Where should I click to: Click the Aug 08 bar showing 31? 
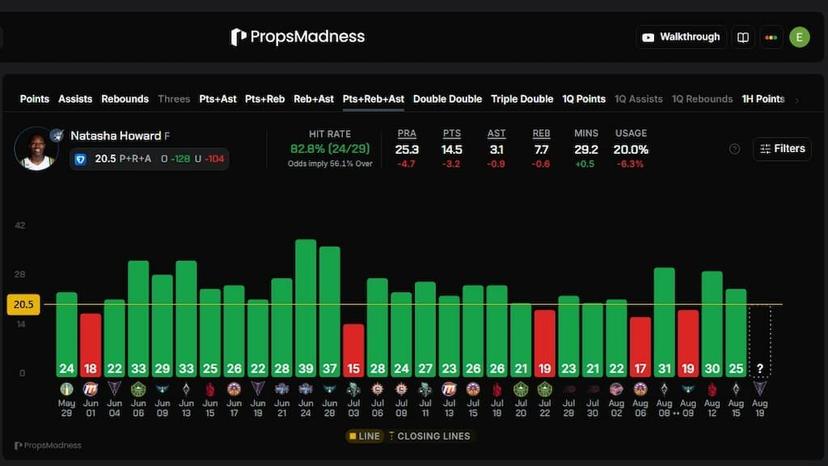pos(664,322)
